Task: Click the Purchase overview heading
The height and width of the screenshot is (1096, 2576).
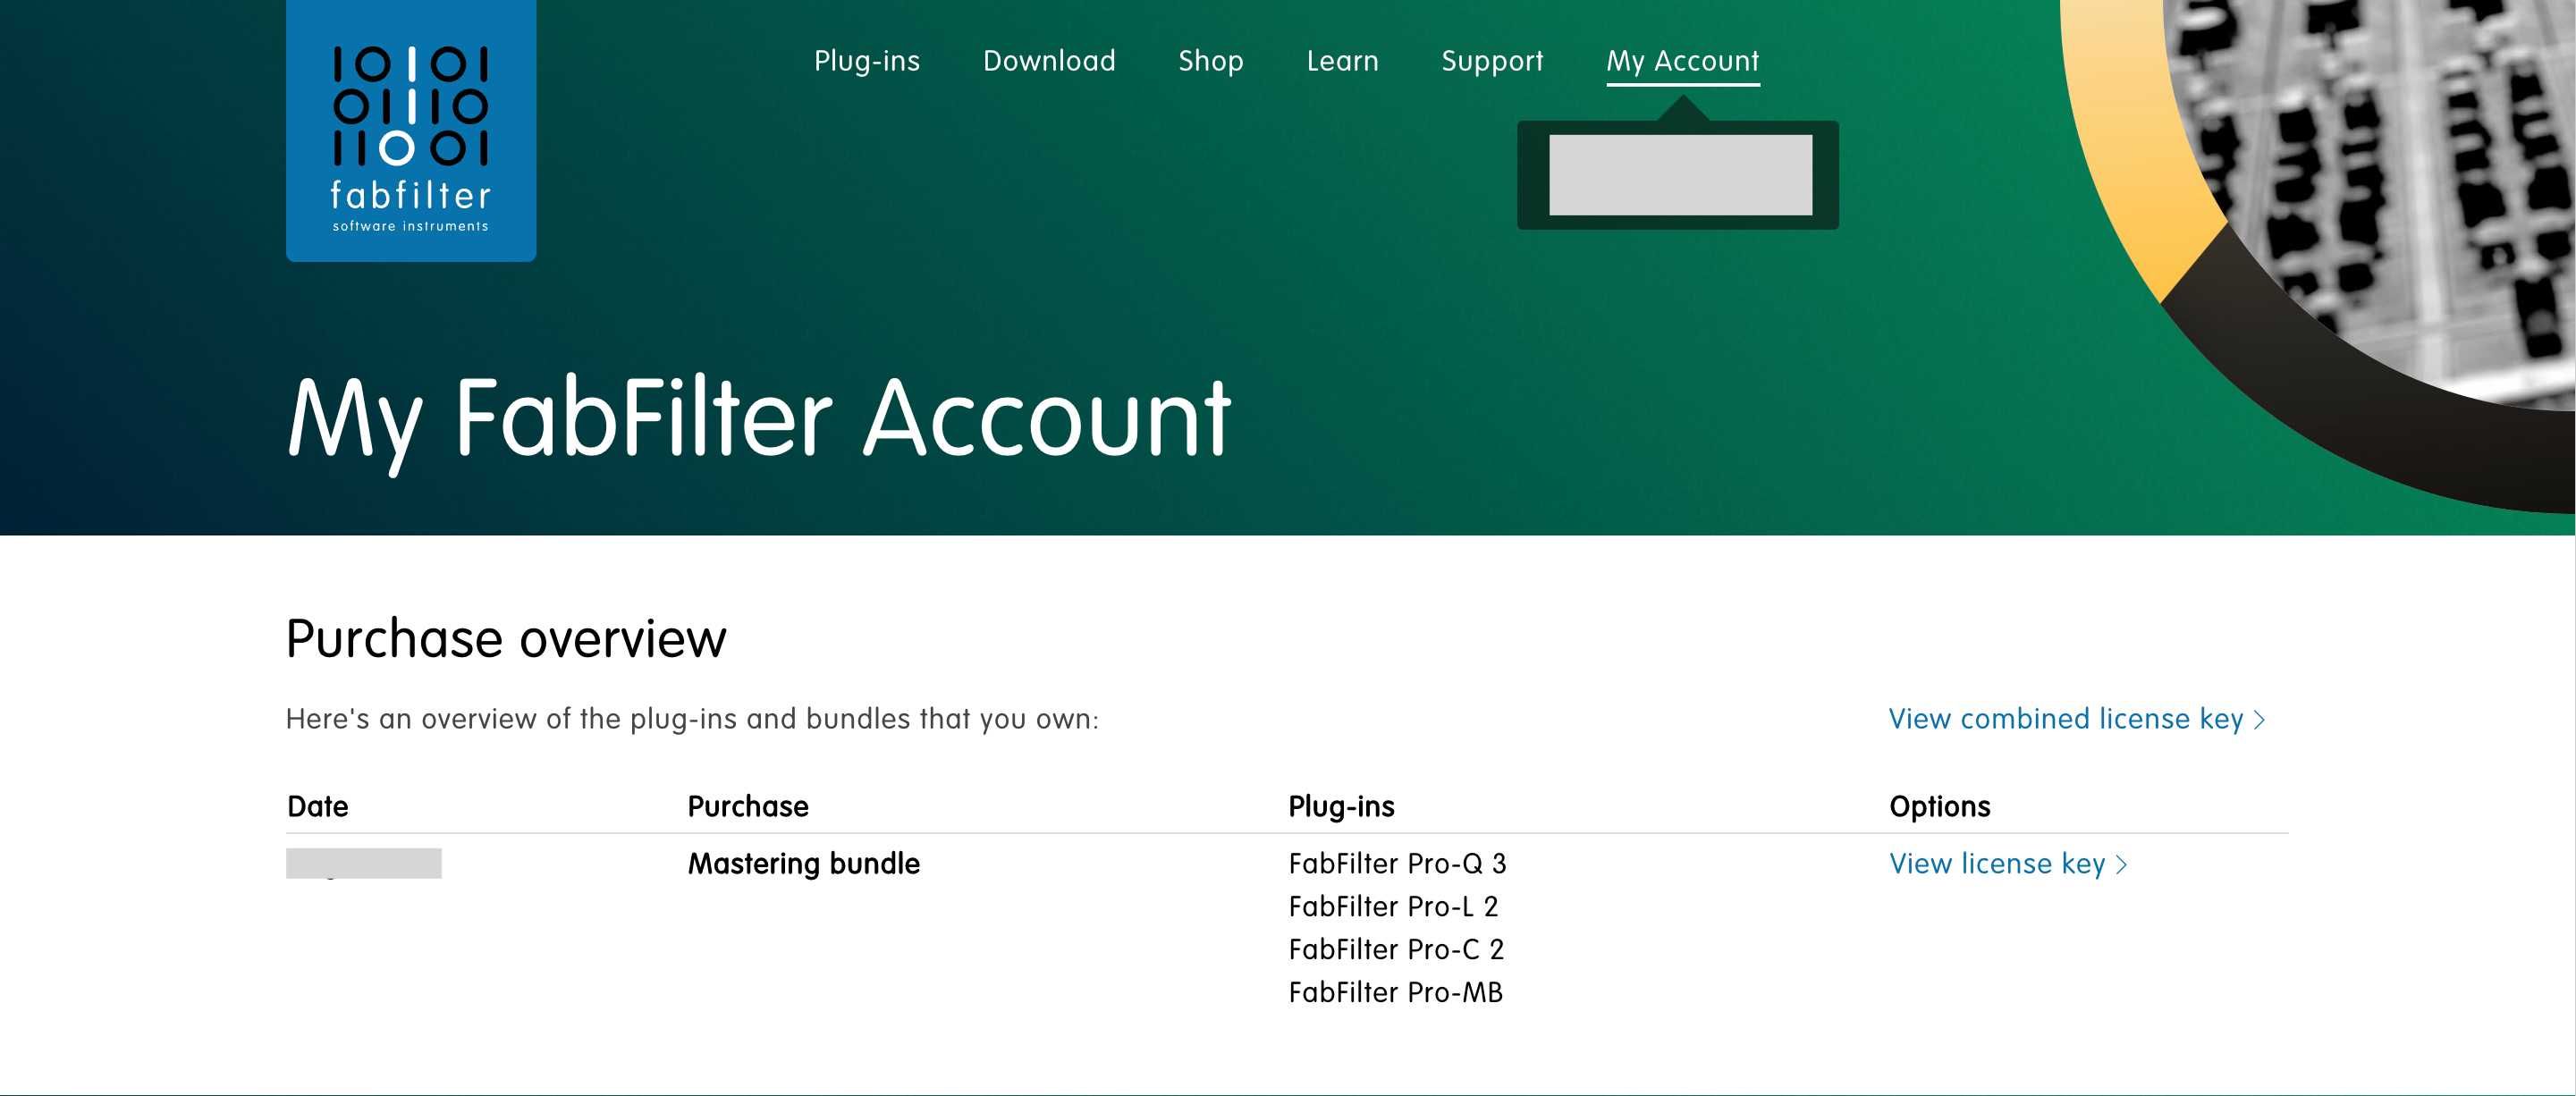Action: pos(506,638)
